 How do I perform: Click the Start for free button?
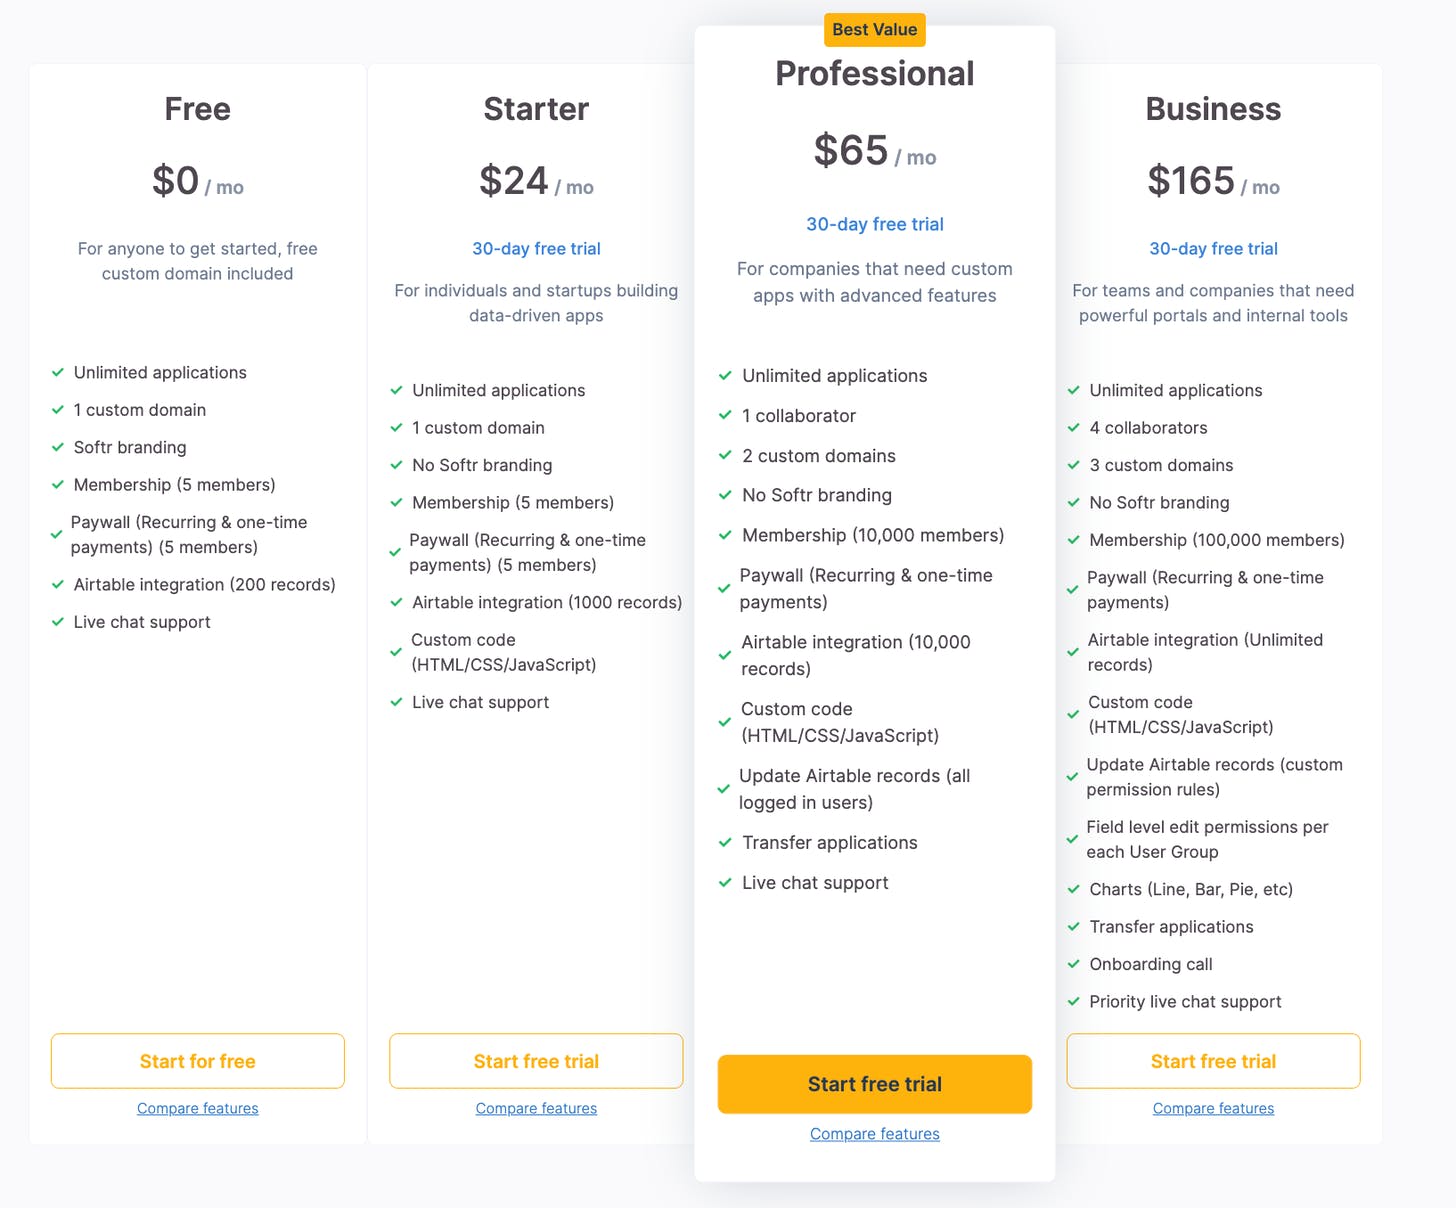[x=198, y=1061]
